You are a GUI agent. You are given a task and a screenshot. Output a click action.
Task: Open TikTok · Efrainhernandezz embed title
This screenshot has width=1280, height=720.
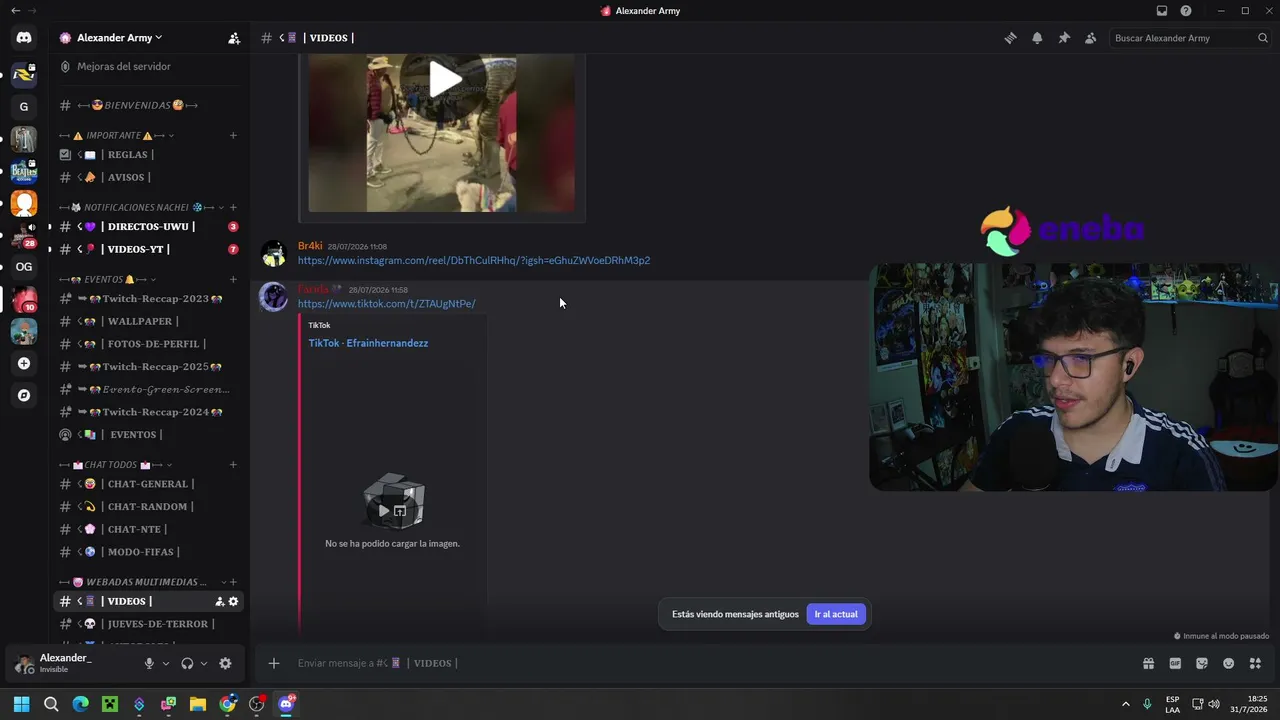[368, 343]
